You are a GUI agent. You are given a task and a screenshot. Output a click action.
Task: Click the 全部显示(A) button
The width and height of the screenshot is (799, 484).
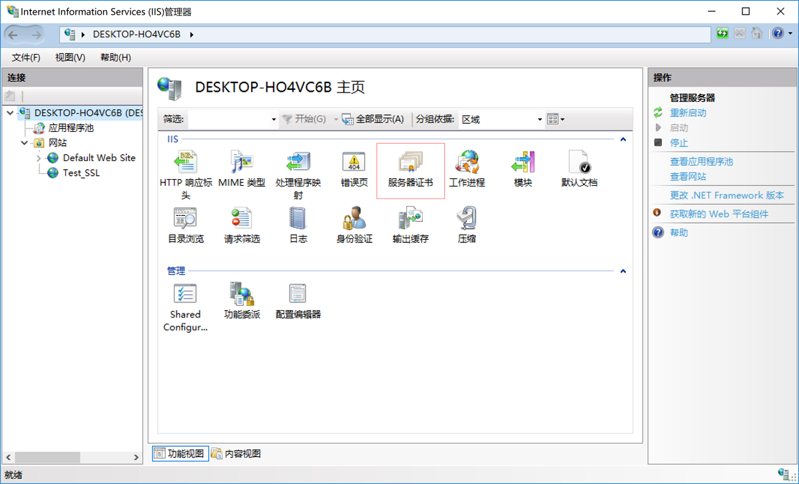[374, 119]
